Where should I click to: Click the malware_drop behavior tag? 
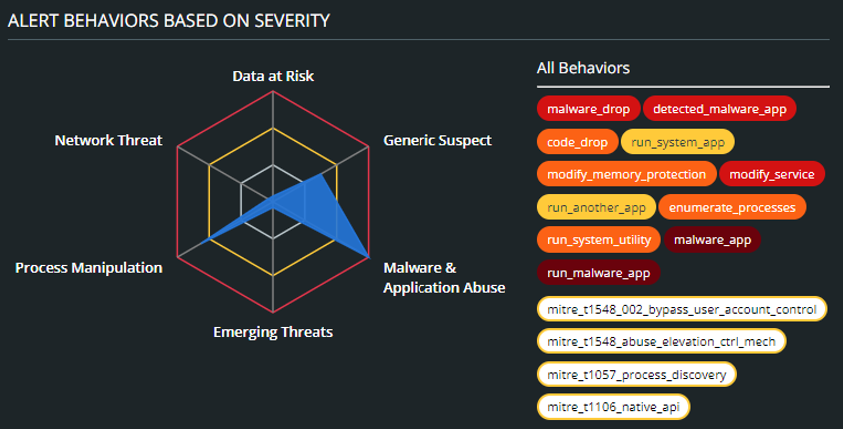click(x=587, y=108)
